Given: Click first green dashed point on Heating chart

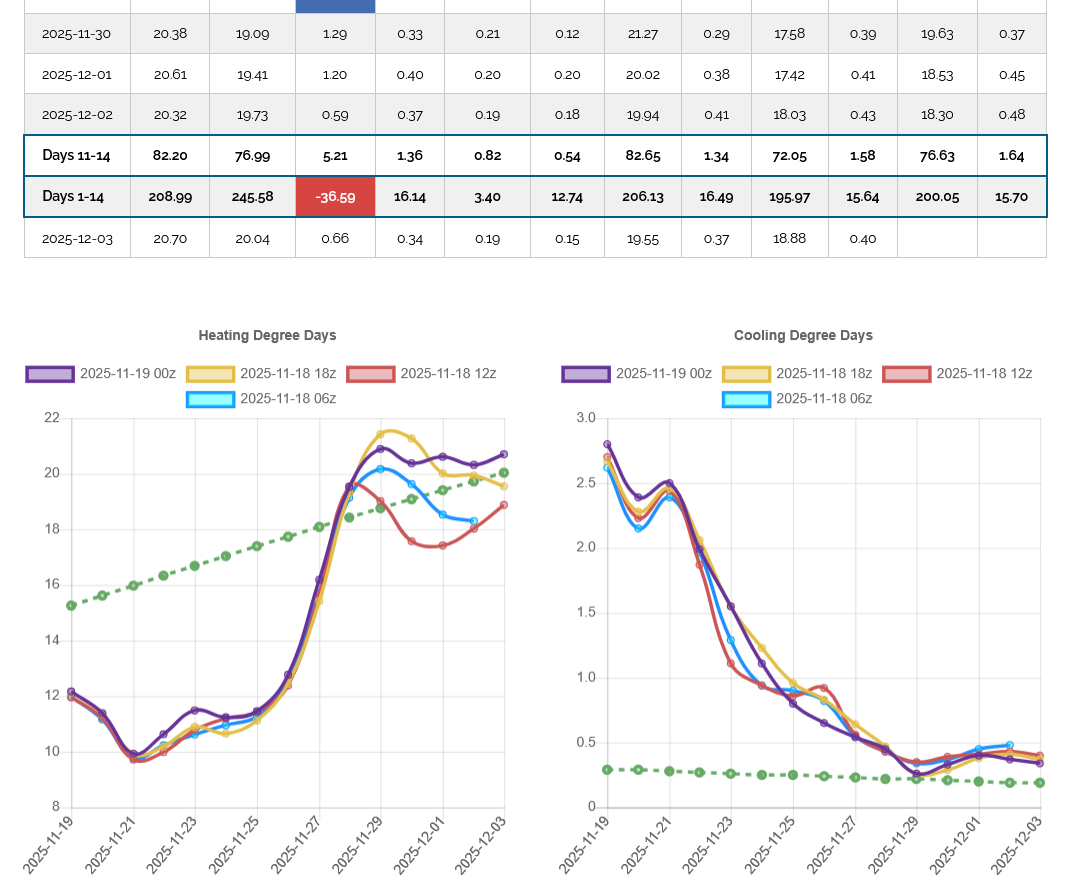Looking at the screenshot, I should tap(71, 606).
